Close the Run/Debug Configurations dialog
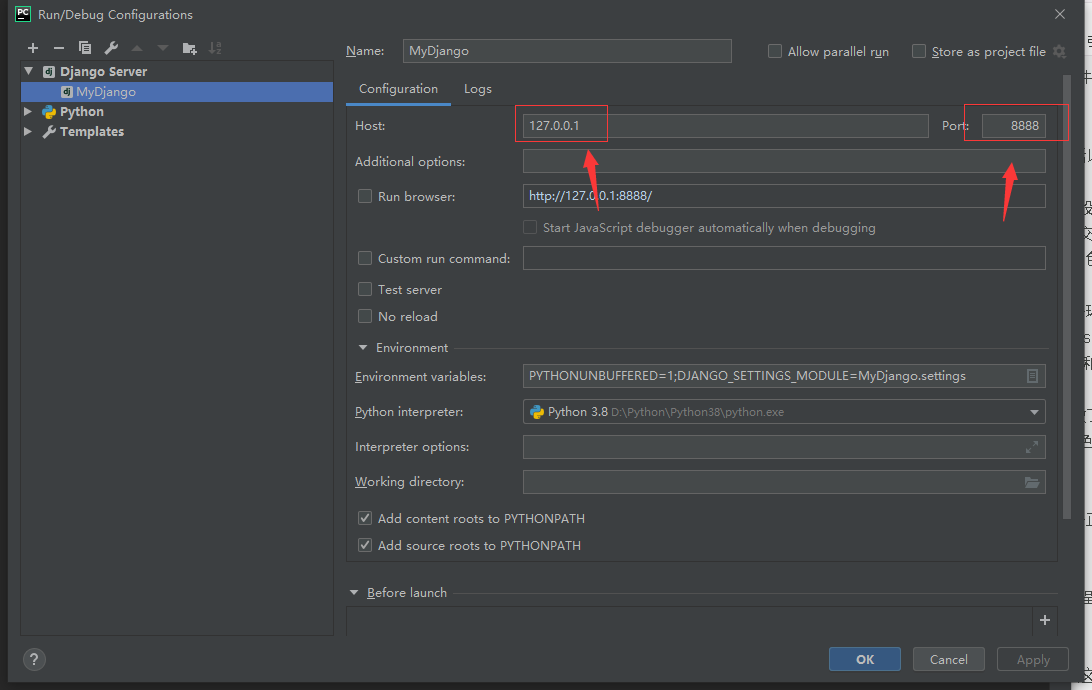Screen dimensions: 1092x690 click(x=1060, y=14)
